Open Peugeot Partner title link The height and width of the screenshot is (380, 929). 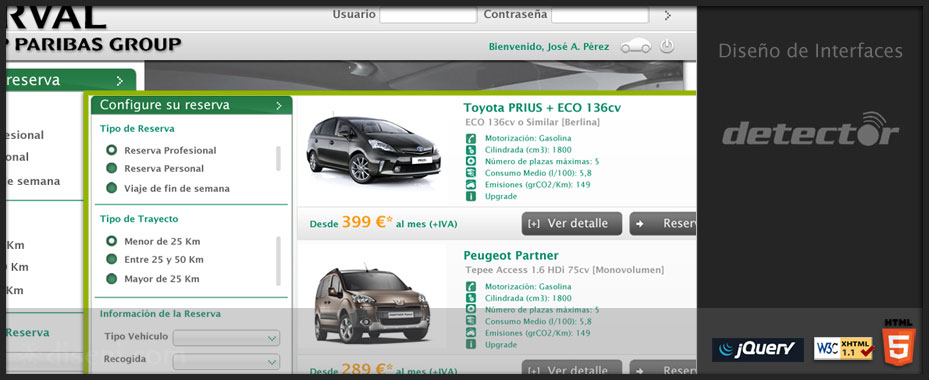(x=511, y=256)
